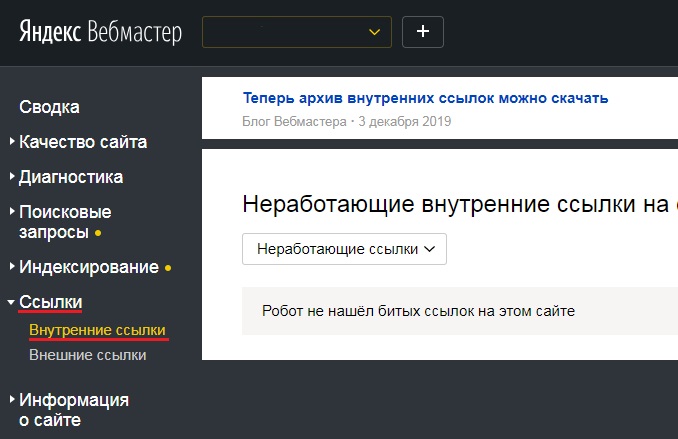Screen dimensions: 678x439
Task: Click the yellow dot beside Индексирование
Action: [168, 268]
